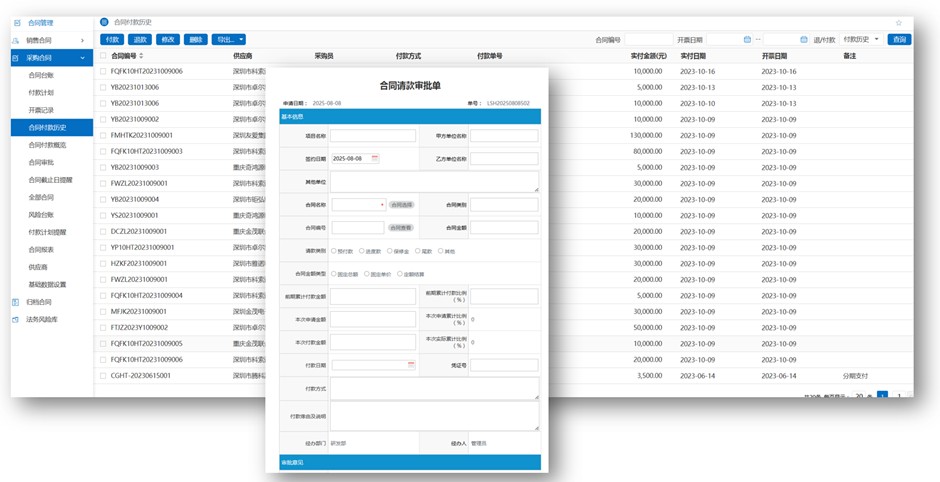Open 开票记录 in the sidebar
940x482 pixels.
[41, 110]
